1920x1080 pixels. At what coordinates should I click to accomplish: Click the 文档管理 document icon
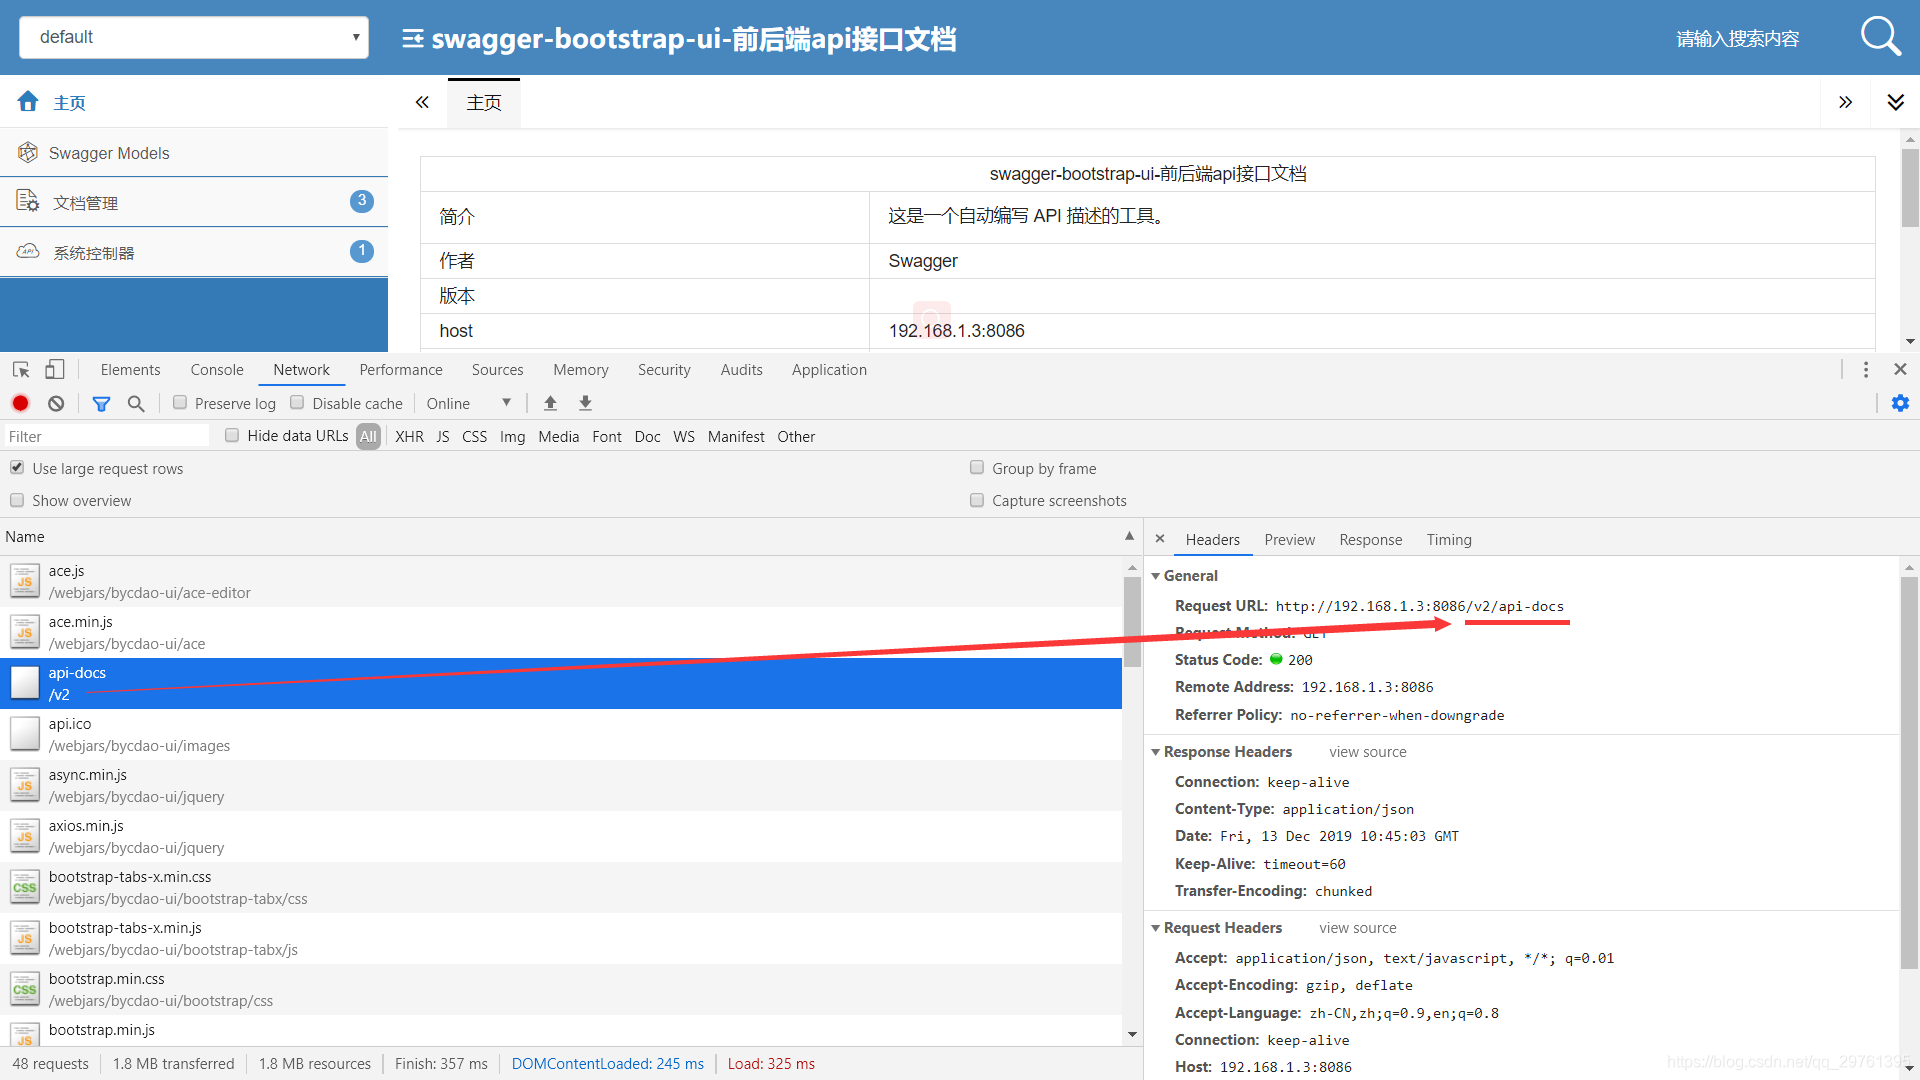pos(28,201)
